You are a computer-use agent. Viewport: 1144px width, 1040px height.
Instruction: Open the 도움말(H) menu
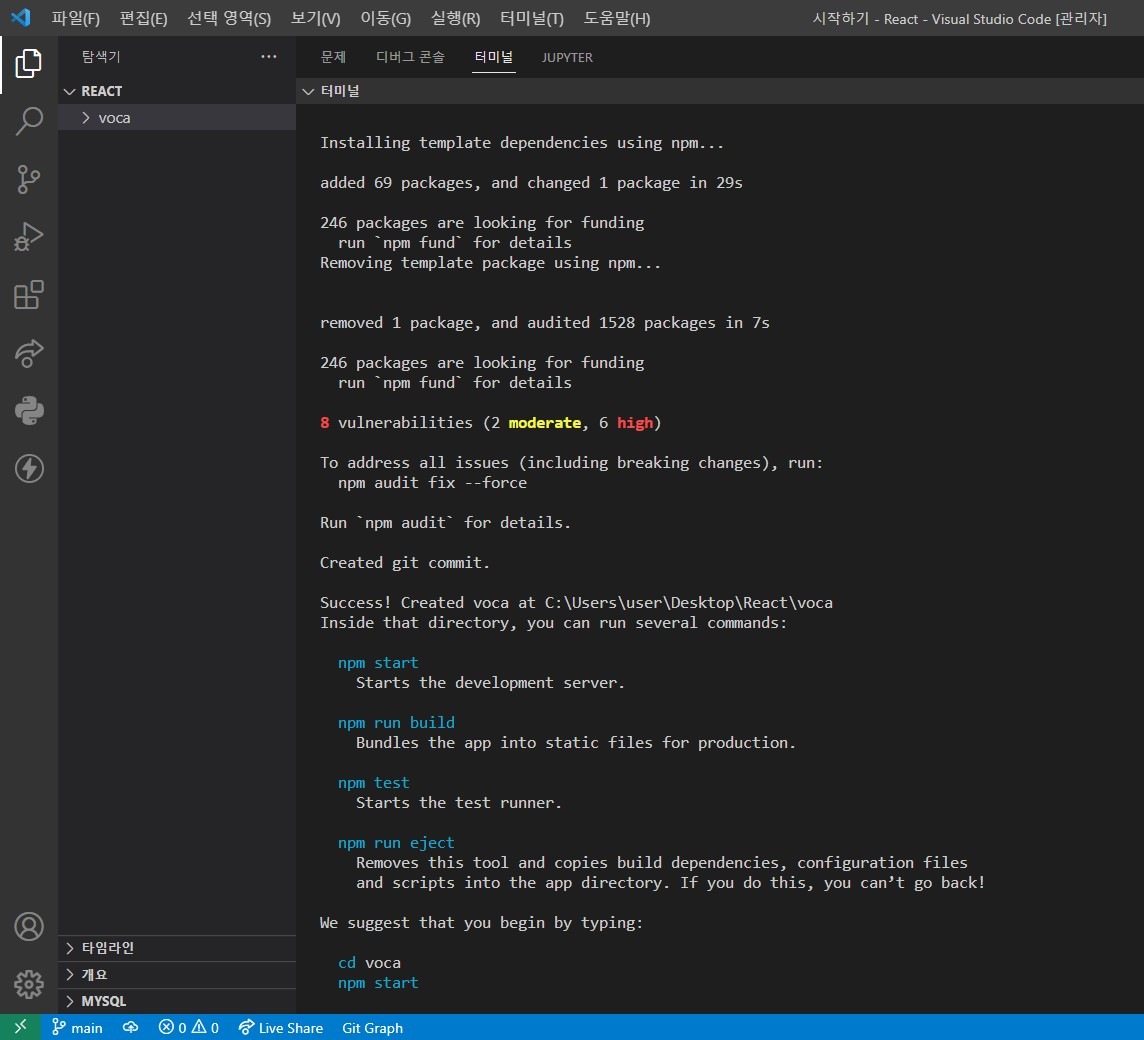point(617,18)
